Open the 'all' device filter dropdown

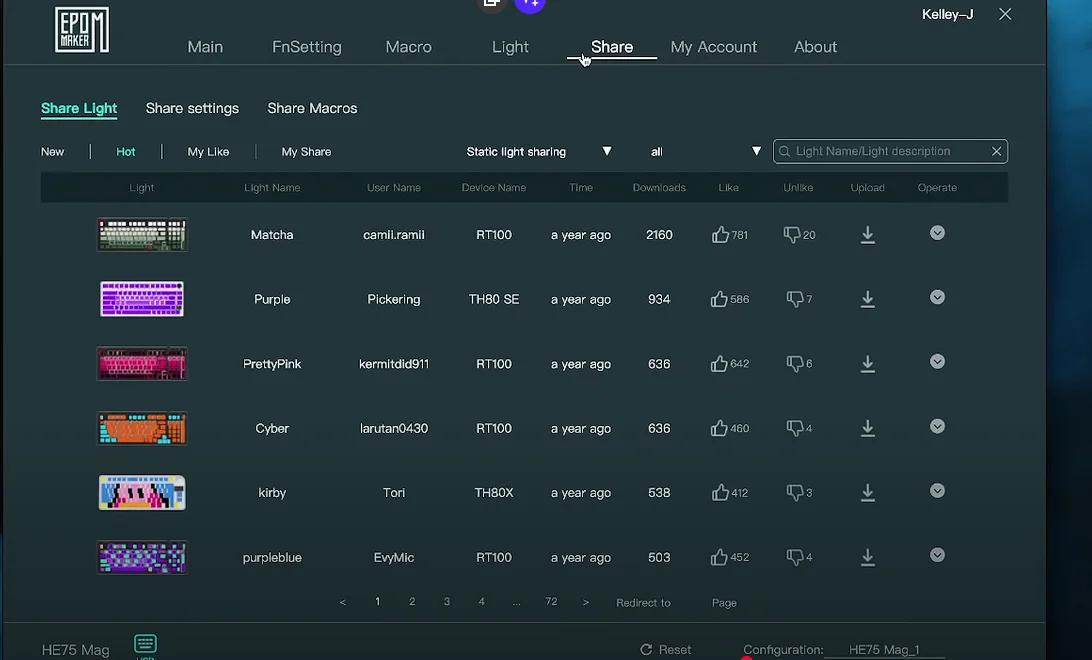705,151
